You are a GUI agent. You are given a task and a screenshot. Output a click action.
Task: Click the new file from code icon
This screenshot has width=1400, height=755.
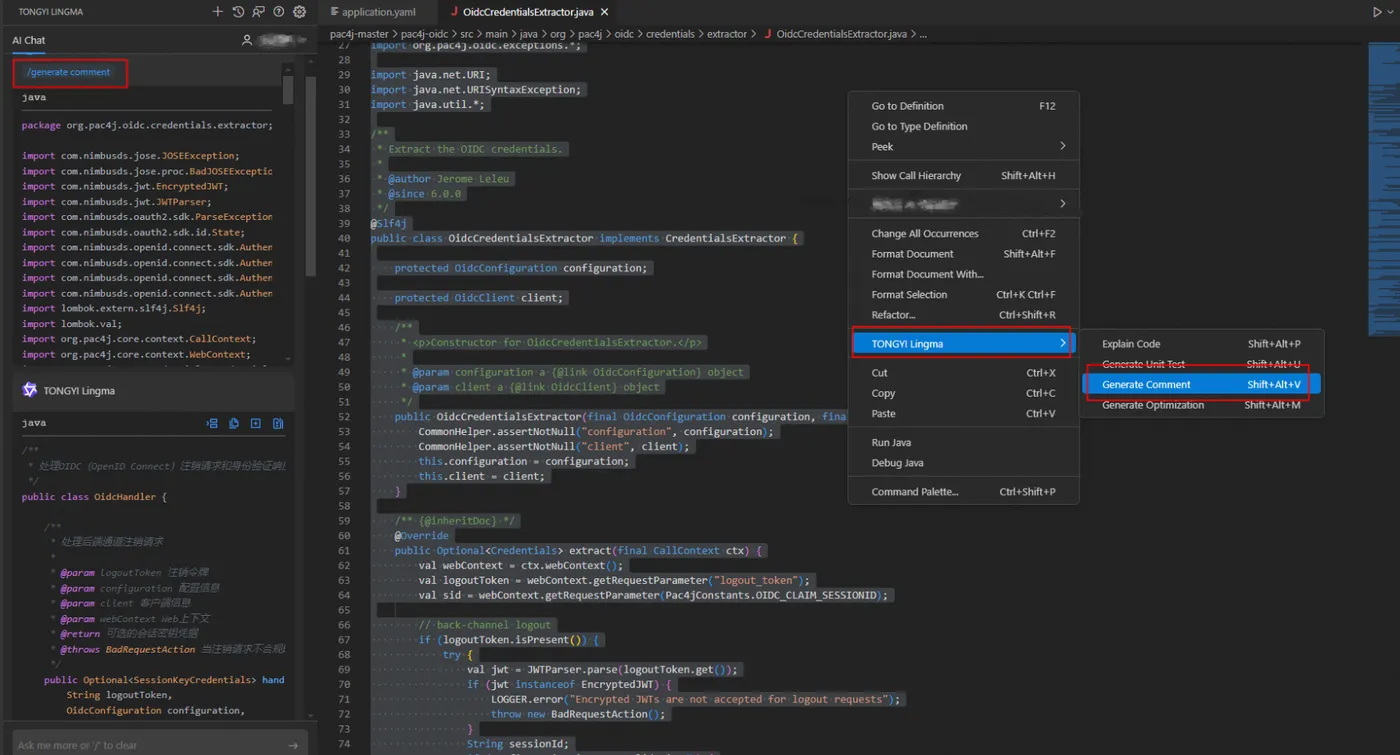pos(256,423)
